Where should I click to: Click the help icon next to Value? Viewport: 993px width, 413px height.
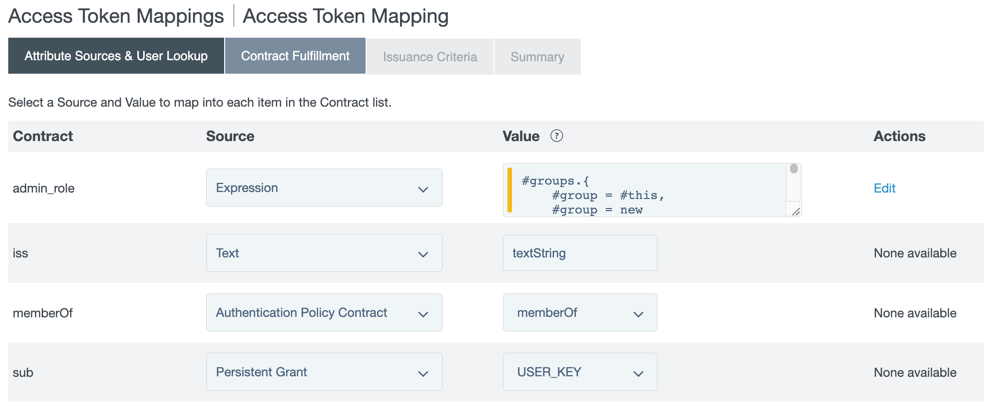point(557,136)
